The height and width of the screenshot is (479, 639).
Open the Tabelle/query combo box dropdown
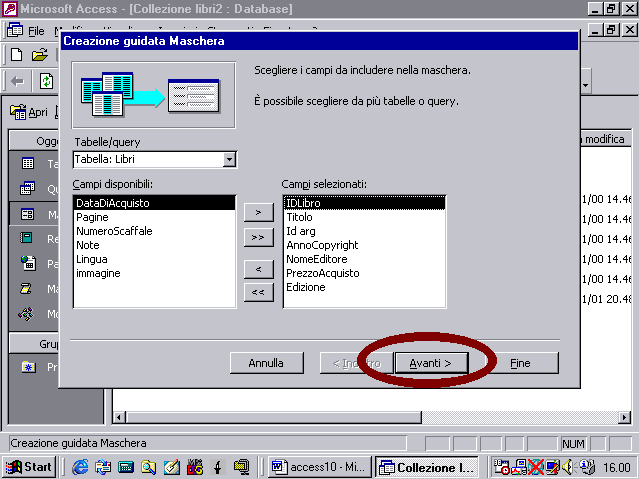tap(229, 159)
